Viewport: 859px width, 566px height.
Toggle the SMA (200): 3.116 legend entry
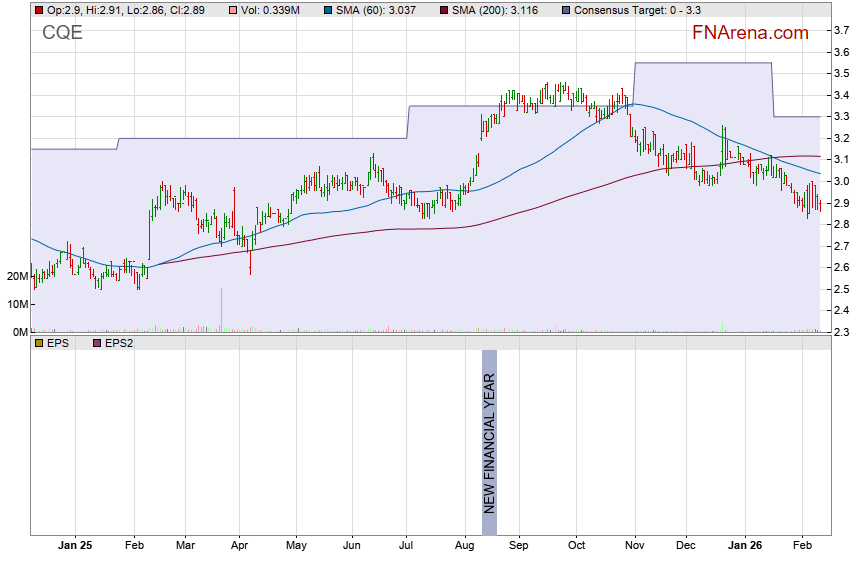coord(497,10)
